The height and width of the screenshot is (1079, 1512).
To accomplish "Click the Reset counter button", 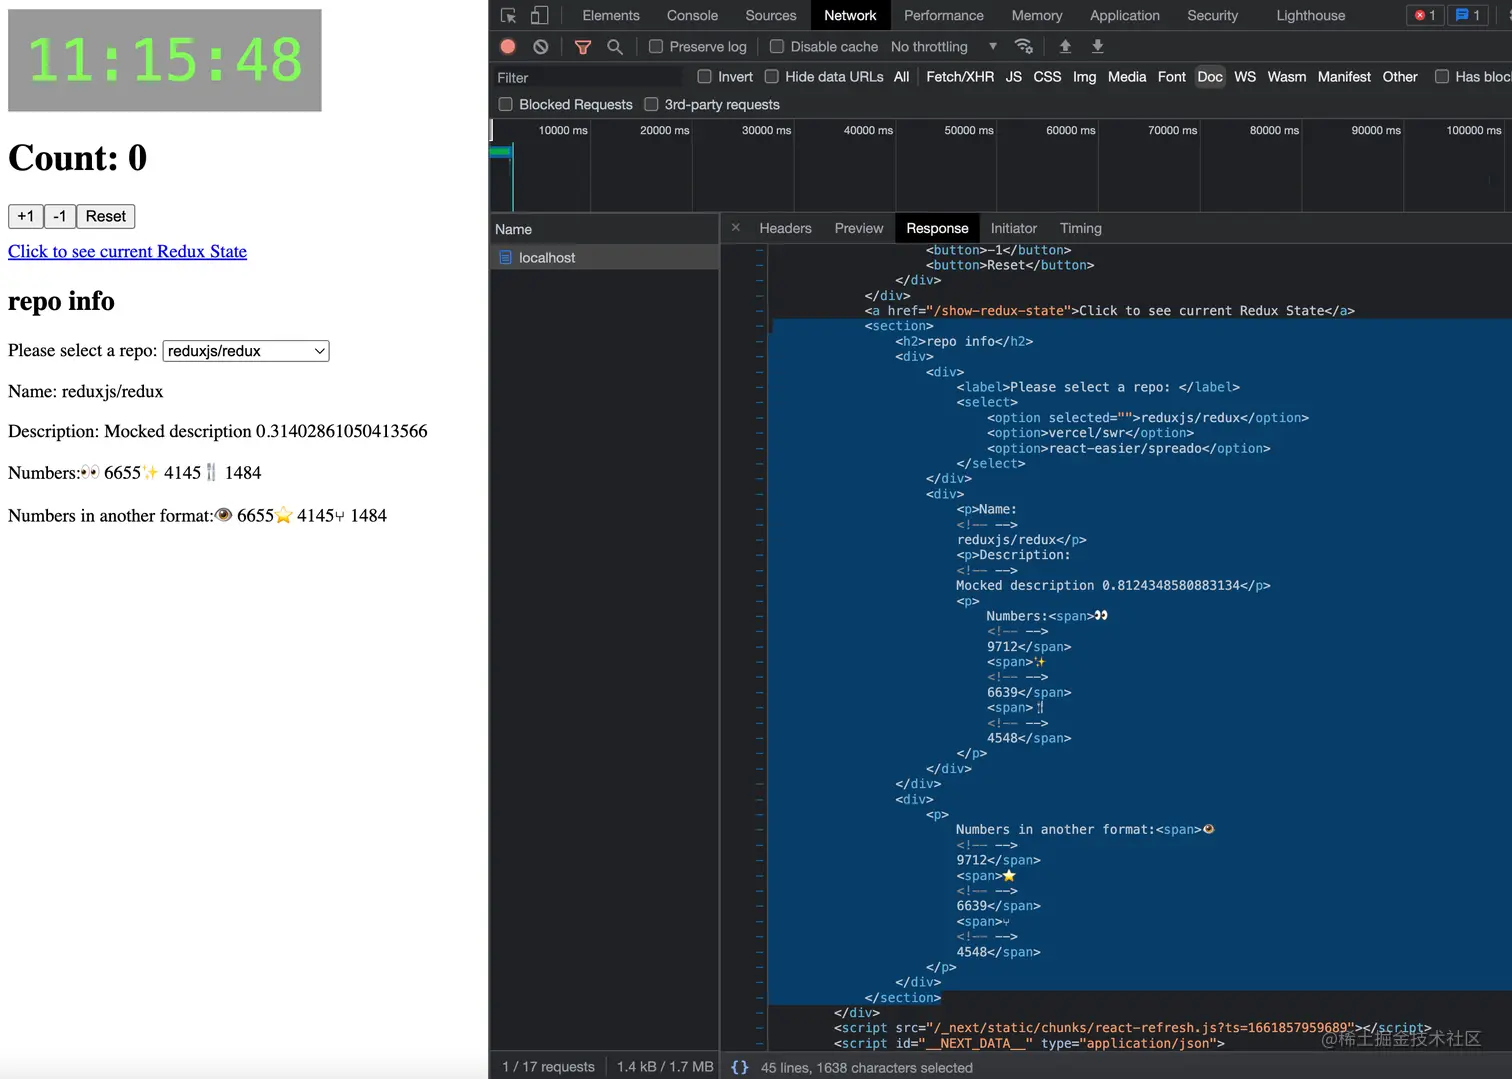I will (106, 216).
